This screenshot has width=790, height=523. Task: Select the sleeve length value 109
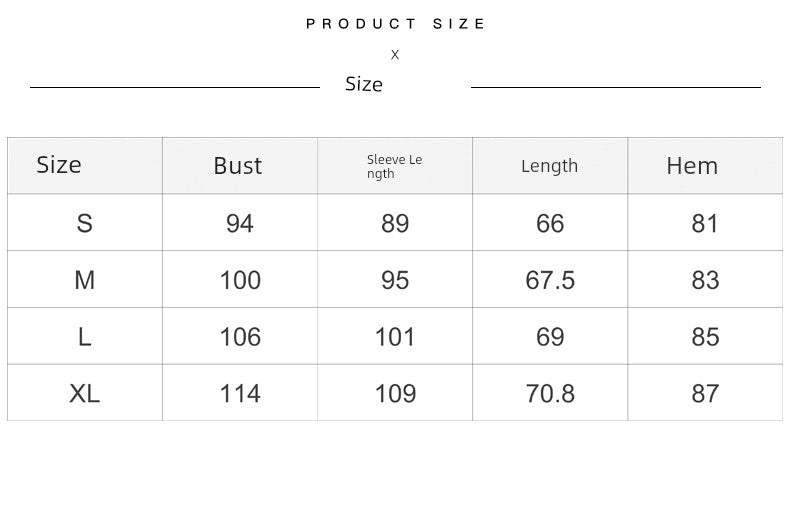pyautogui.click(x=395, y=394)
